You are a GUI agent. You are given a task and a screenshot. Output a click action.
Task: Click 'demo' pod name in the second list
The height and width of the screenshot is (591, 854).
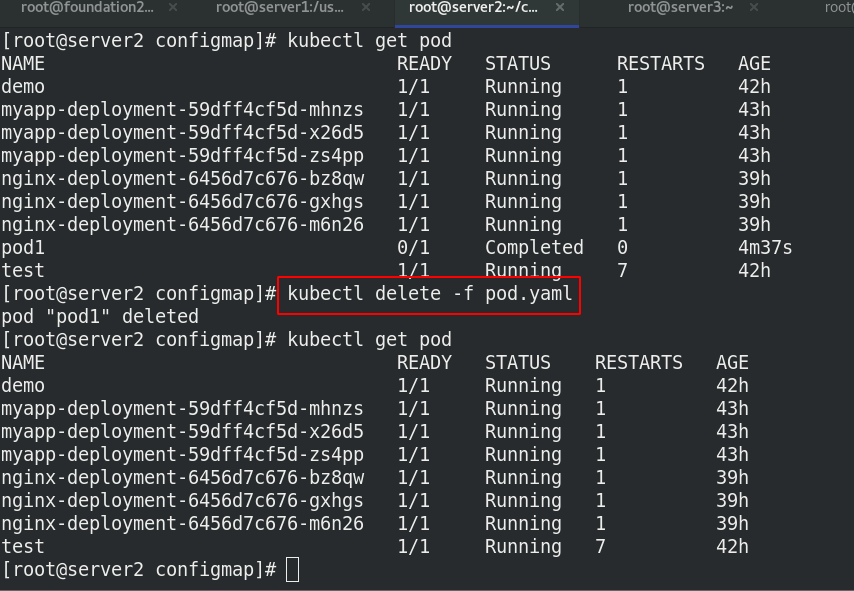23,386
